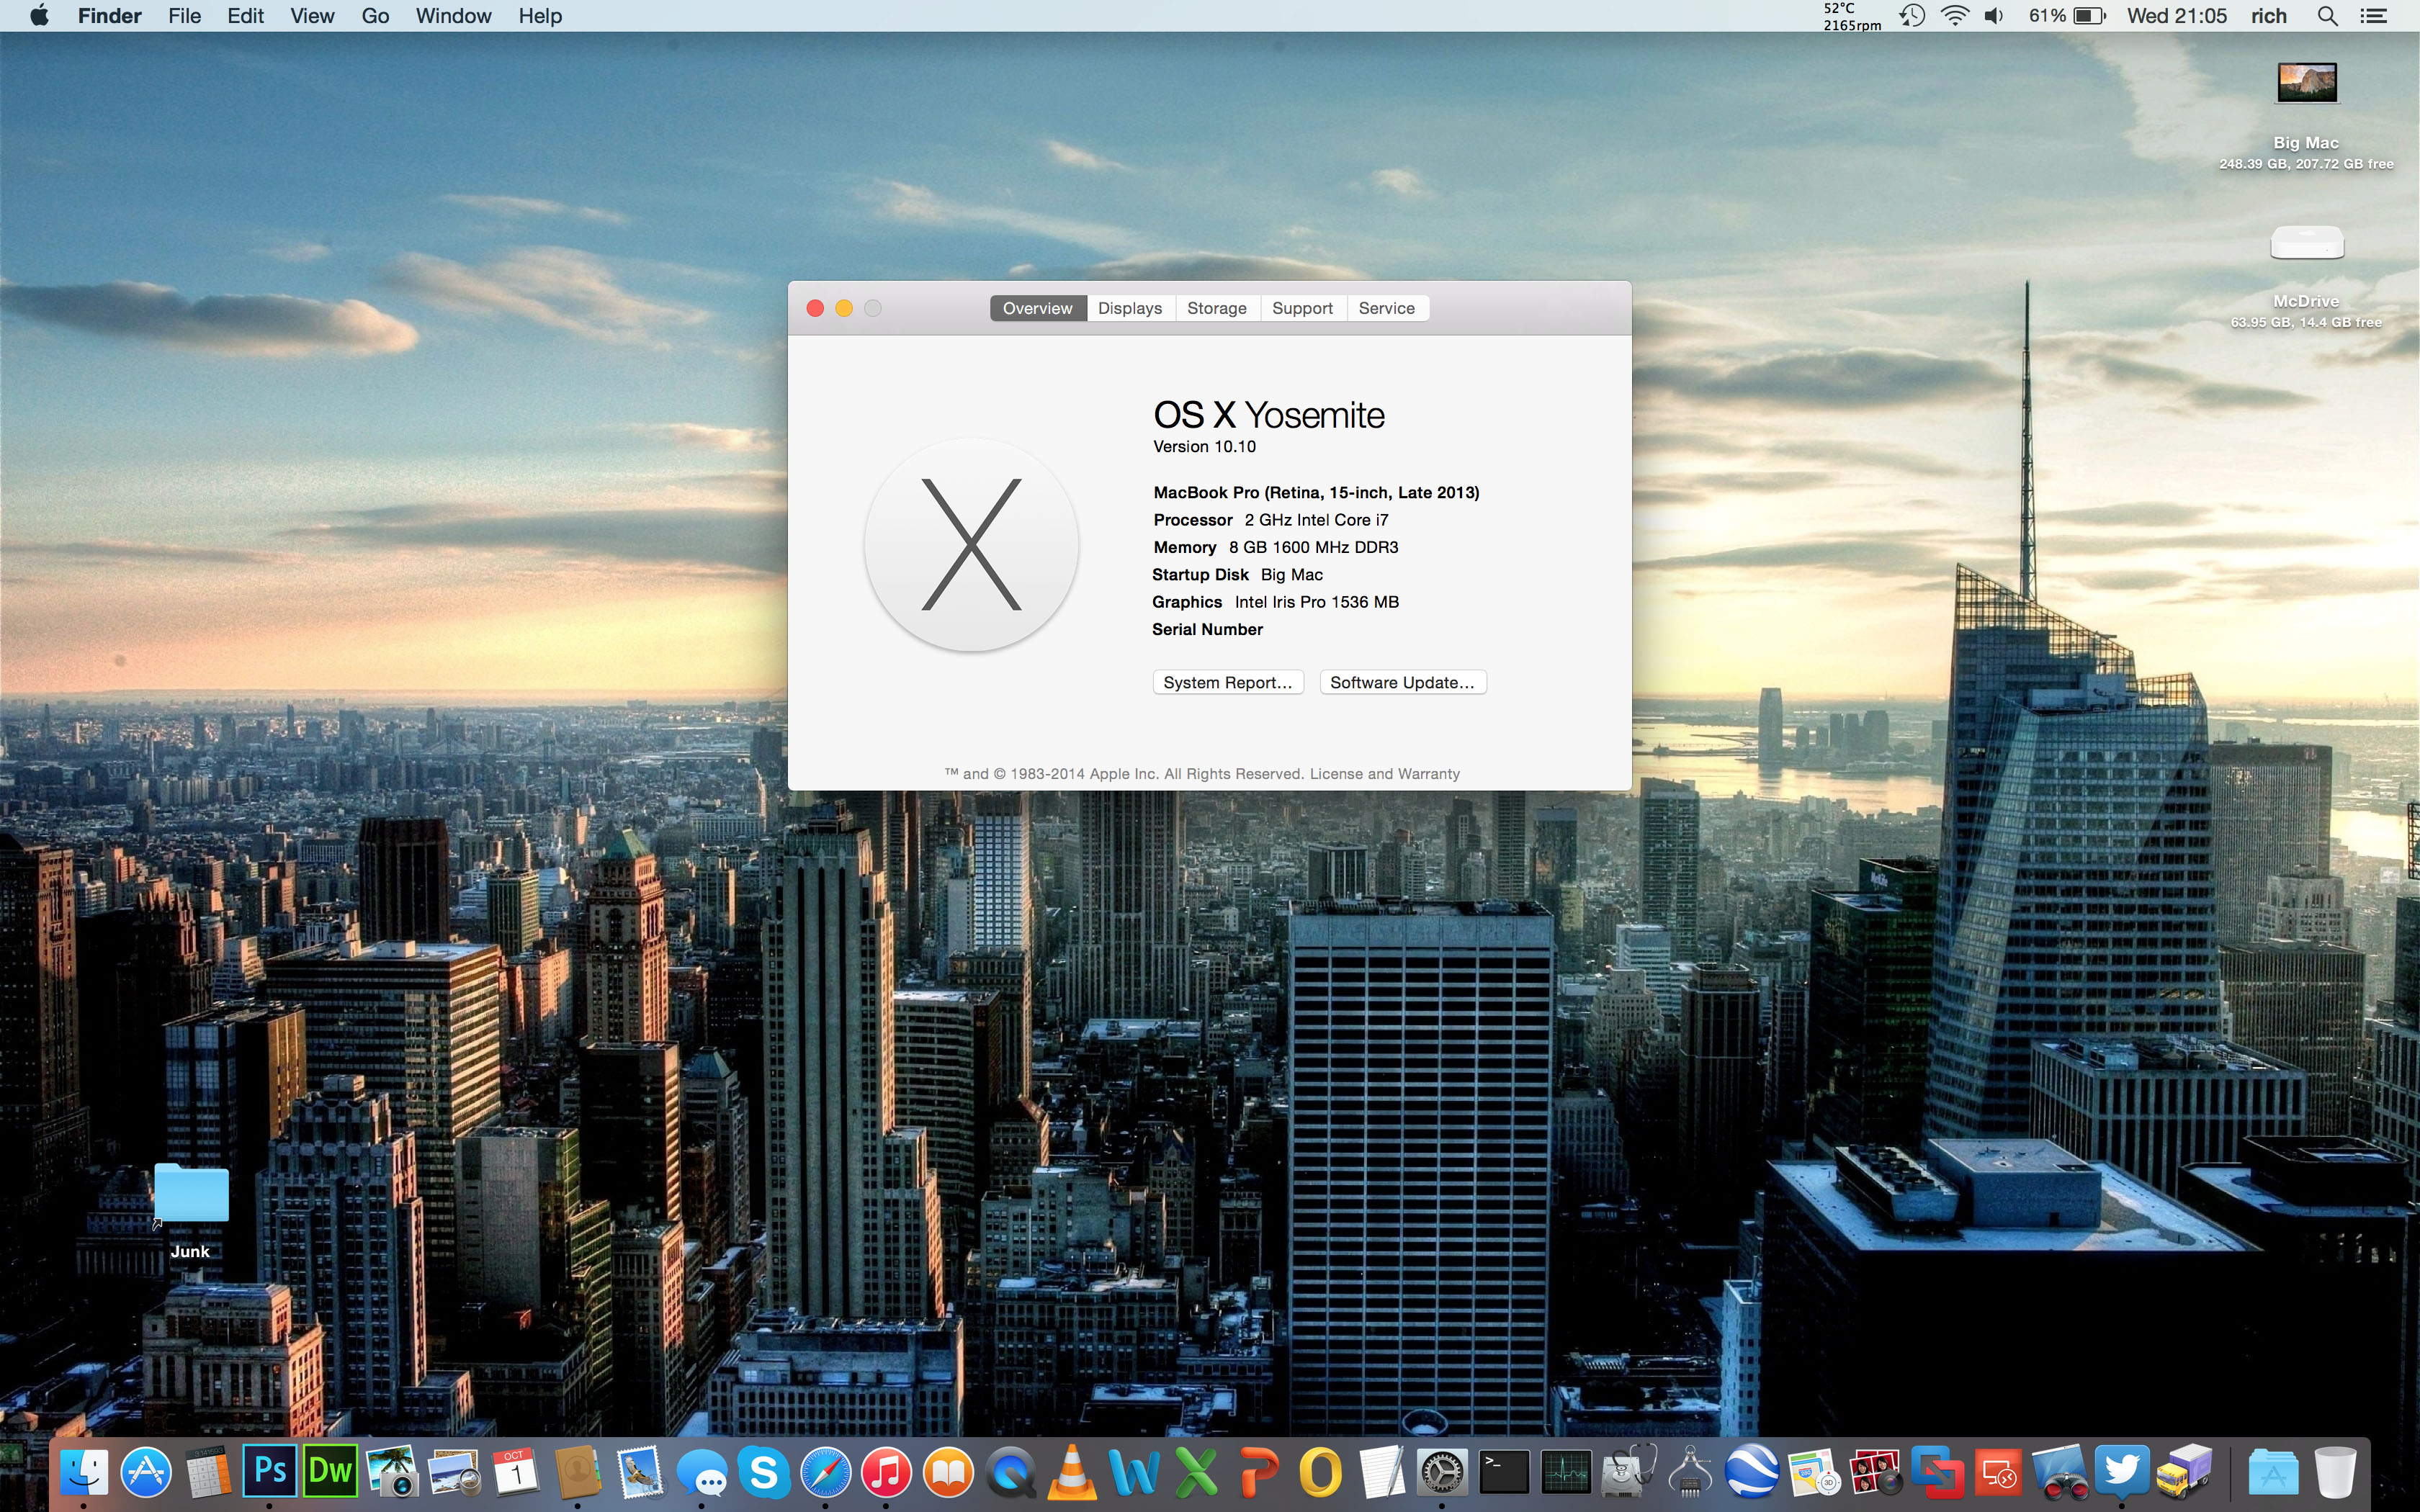Viewport: 2420px width, 1512px height.
Task: Open the File menu
Action: pyautogui.click(x=185, y=16)
